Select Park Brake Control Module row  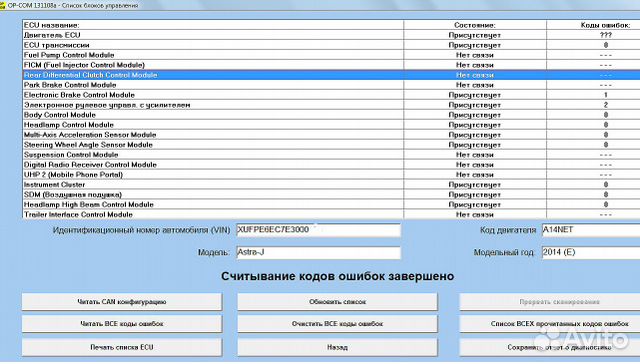tap(331, 85)
